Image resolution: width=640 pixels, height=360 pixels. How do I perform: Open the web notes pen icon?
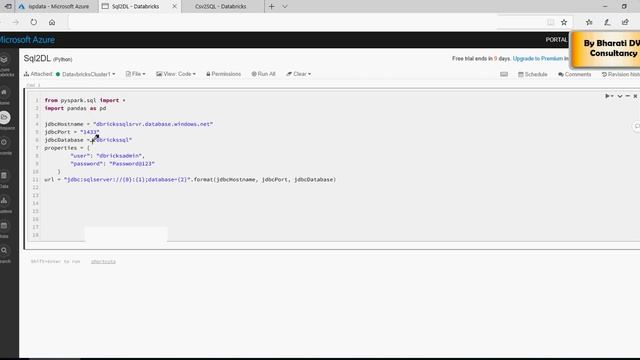(607, 22)
